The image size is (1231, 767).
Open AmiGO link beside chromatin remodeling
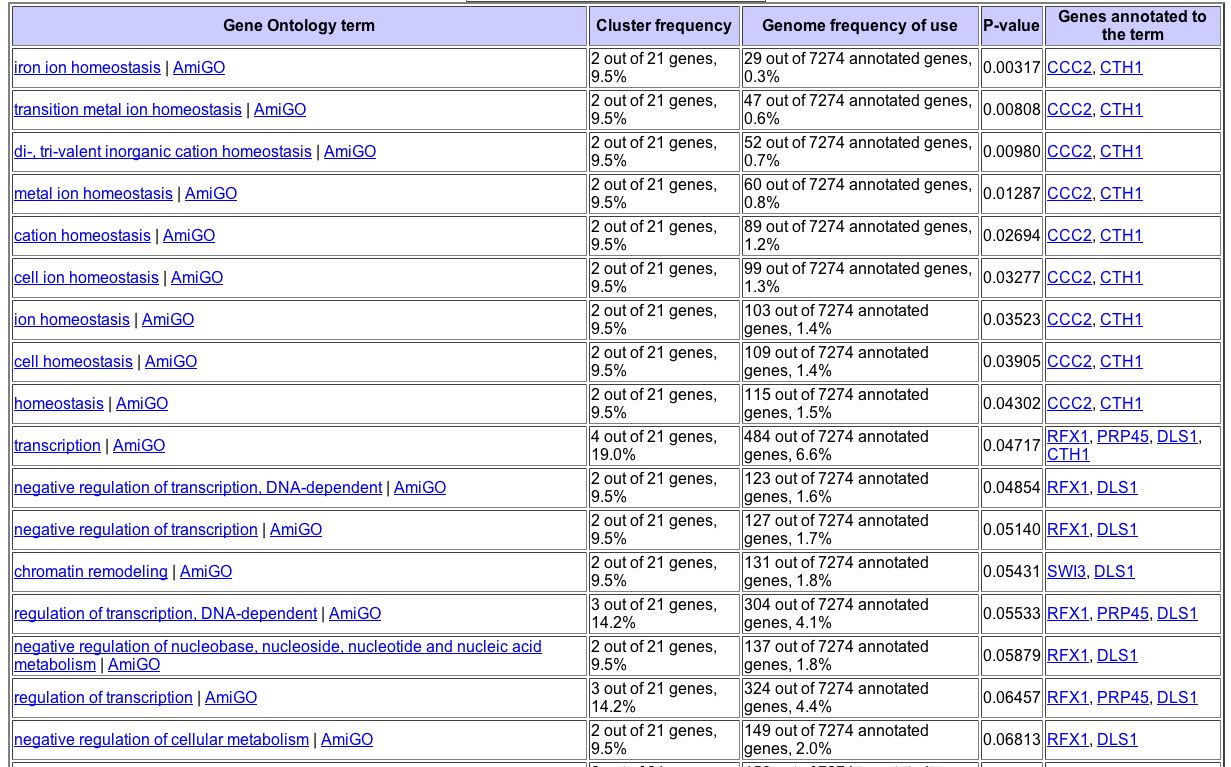[206, 572]
